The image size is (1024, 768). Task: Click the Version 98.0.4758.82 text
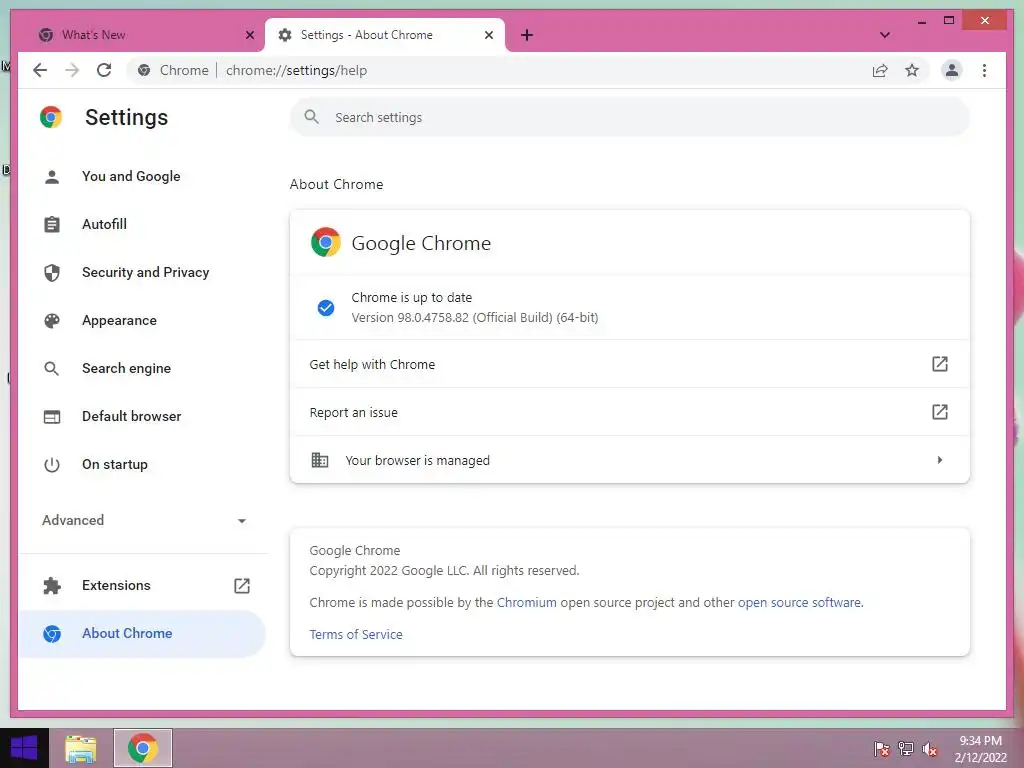point(475,318)
